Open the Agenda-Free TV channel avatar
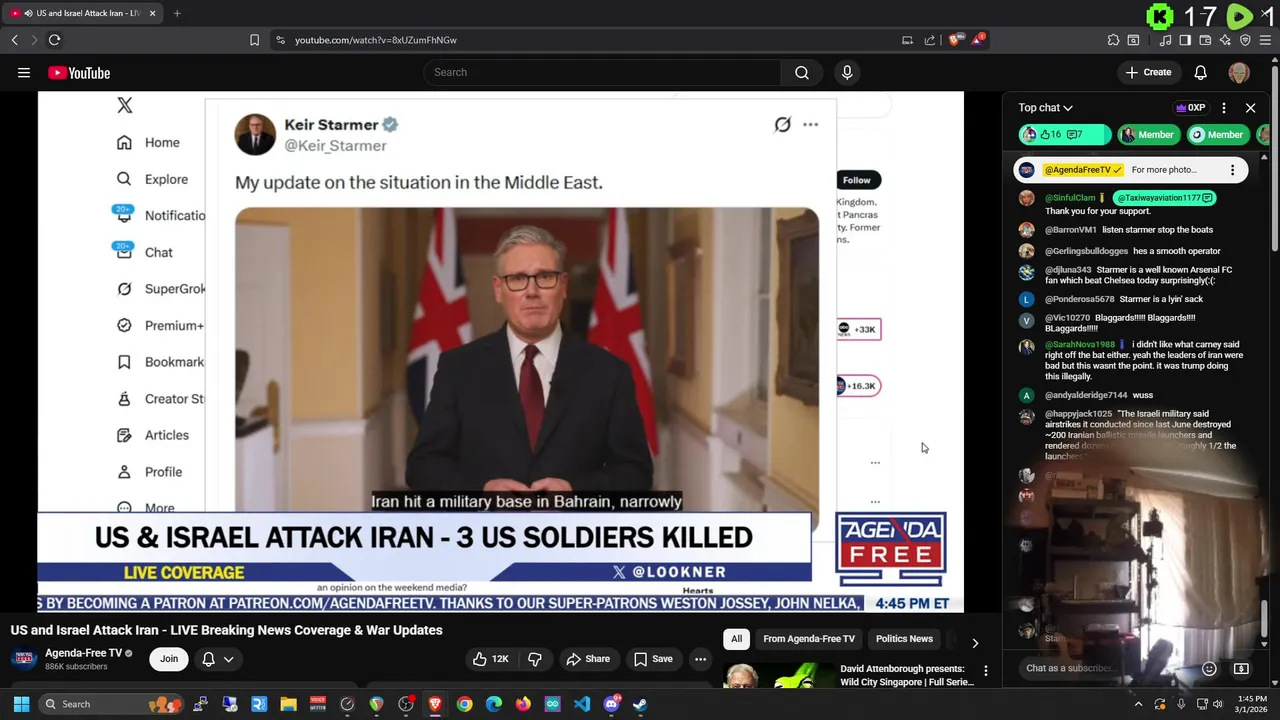Image resolution: width=1280 pixels, height=720 pixels. pyautogui.click(x=25, y=659)
